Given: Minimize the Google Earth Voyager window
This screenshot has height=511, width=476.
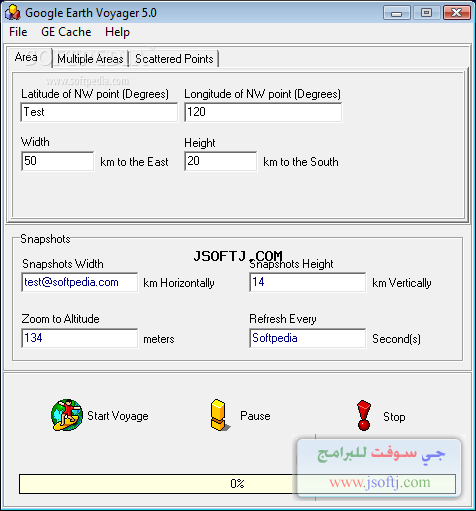Looking at the screenshot, I should coord(397,13).
